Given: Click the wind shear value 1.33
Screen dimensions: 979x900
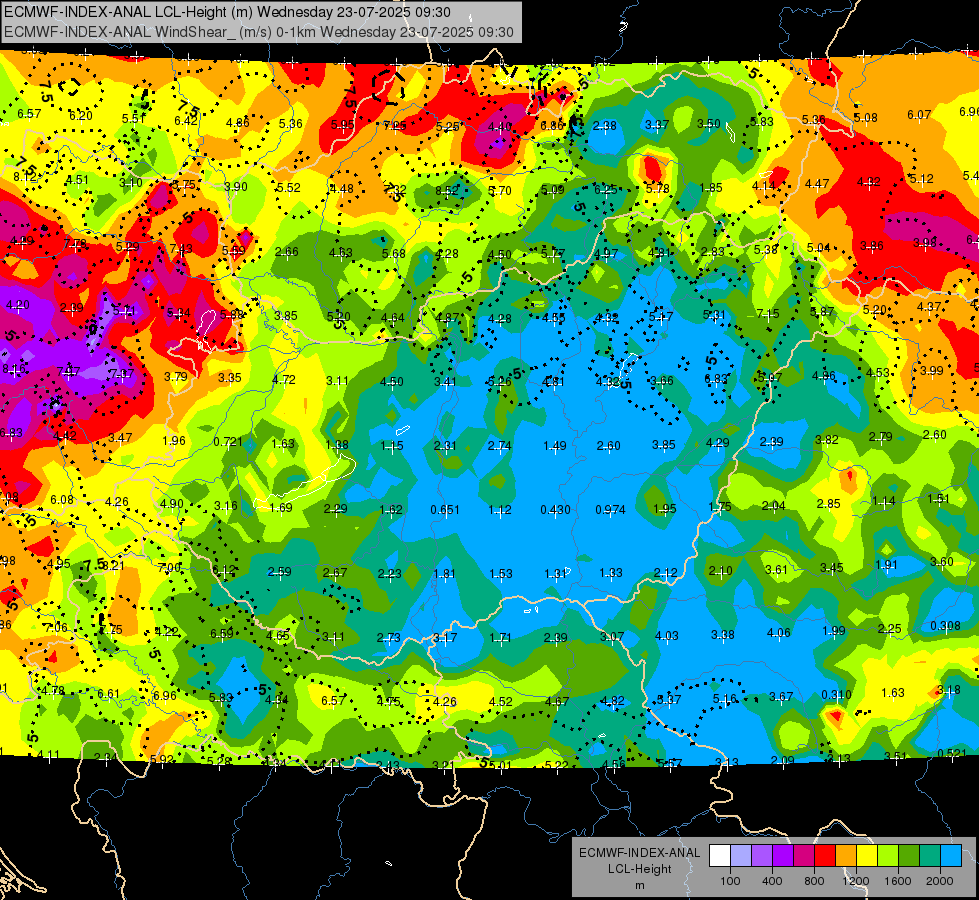Looking at the screenshot, I should pos(611,573).
